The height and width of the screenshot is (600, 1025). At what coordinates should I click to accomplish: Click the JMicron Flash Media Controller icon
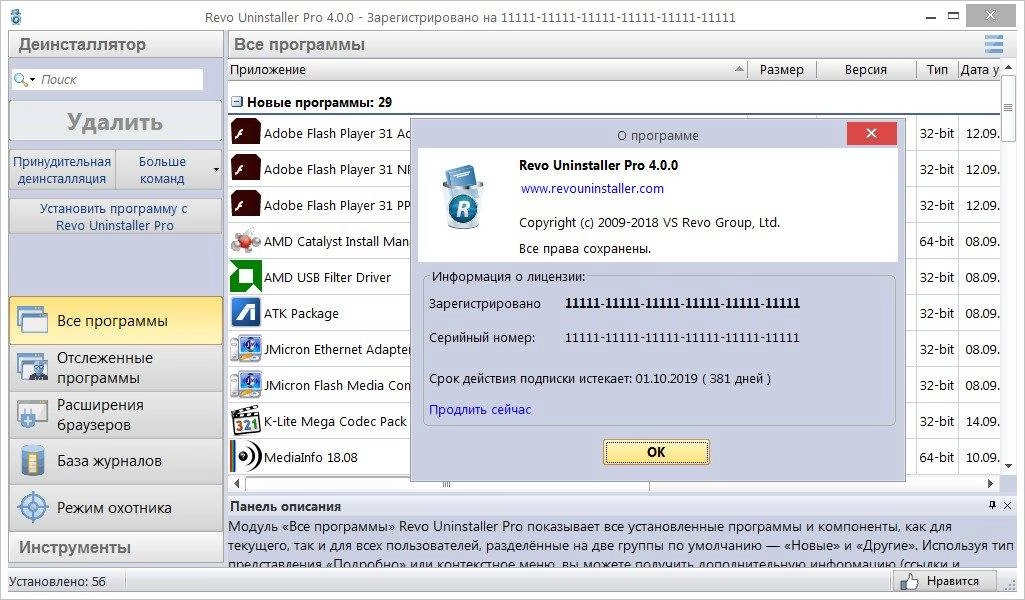pos(246,384)
